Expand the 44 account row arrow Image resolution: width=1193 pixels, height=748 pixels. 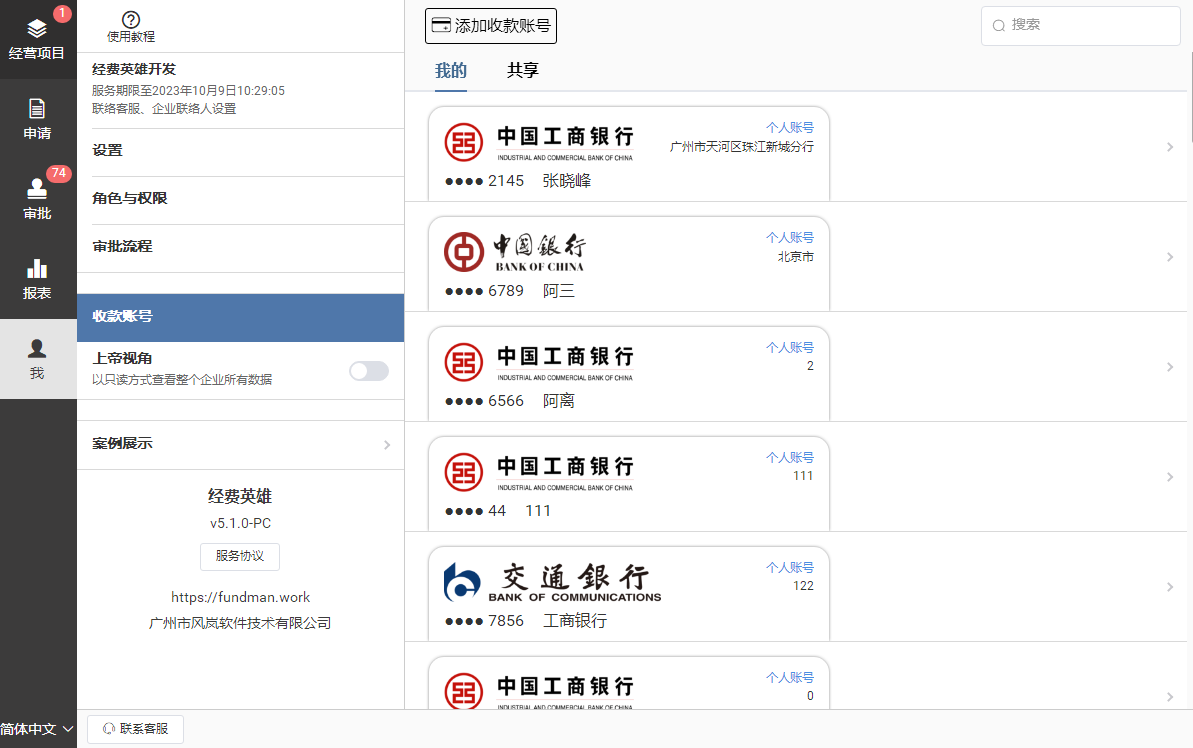[x=1170, y=477]
